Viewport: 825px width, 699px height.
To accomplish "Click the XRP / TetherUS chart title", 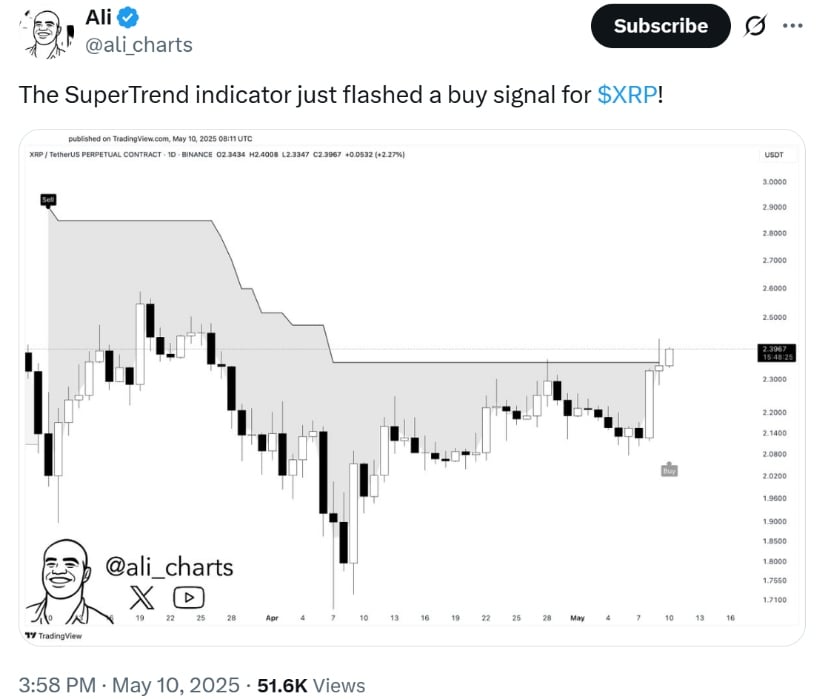I will coord(95,155).
